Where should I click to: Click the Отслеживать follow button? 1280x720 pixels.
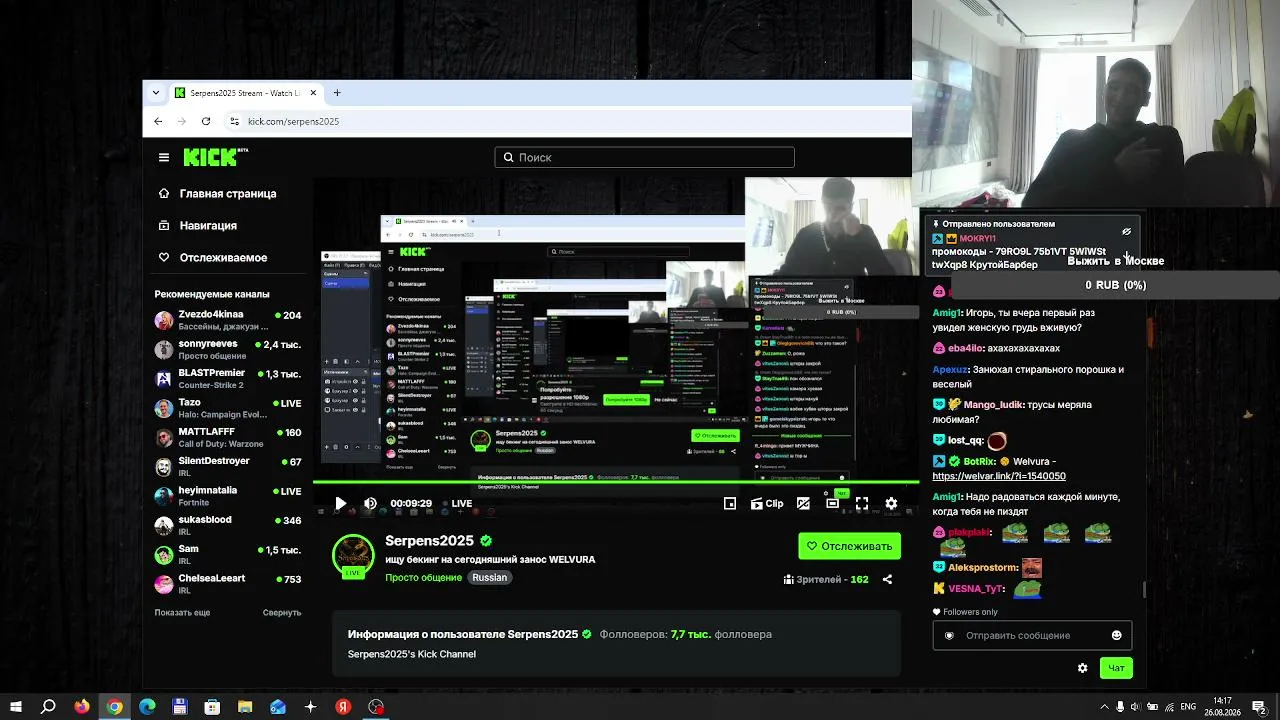click(849, 546)
